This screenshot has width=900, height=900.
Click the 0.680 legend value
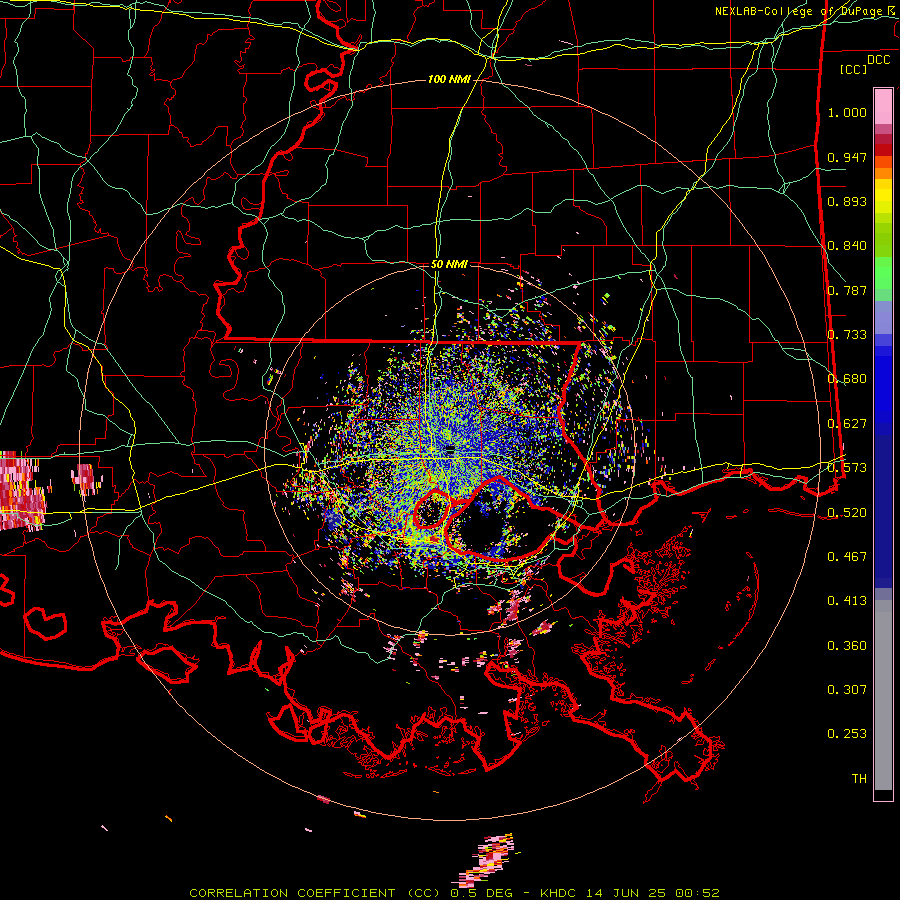[x=847, y=379]
